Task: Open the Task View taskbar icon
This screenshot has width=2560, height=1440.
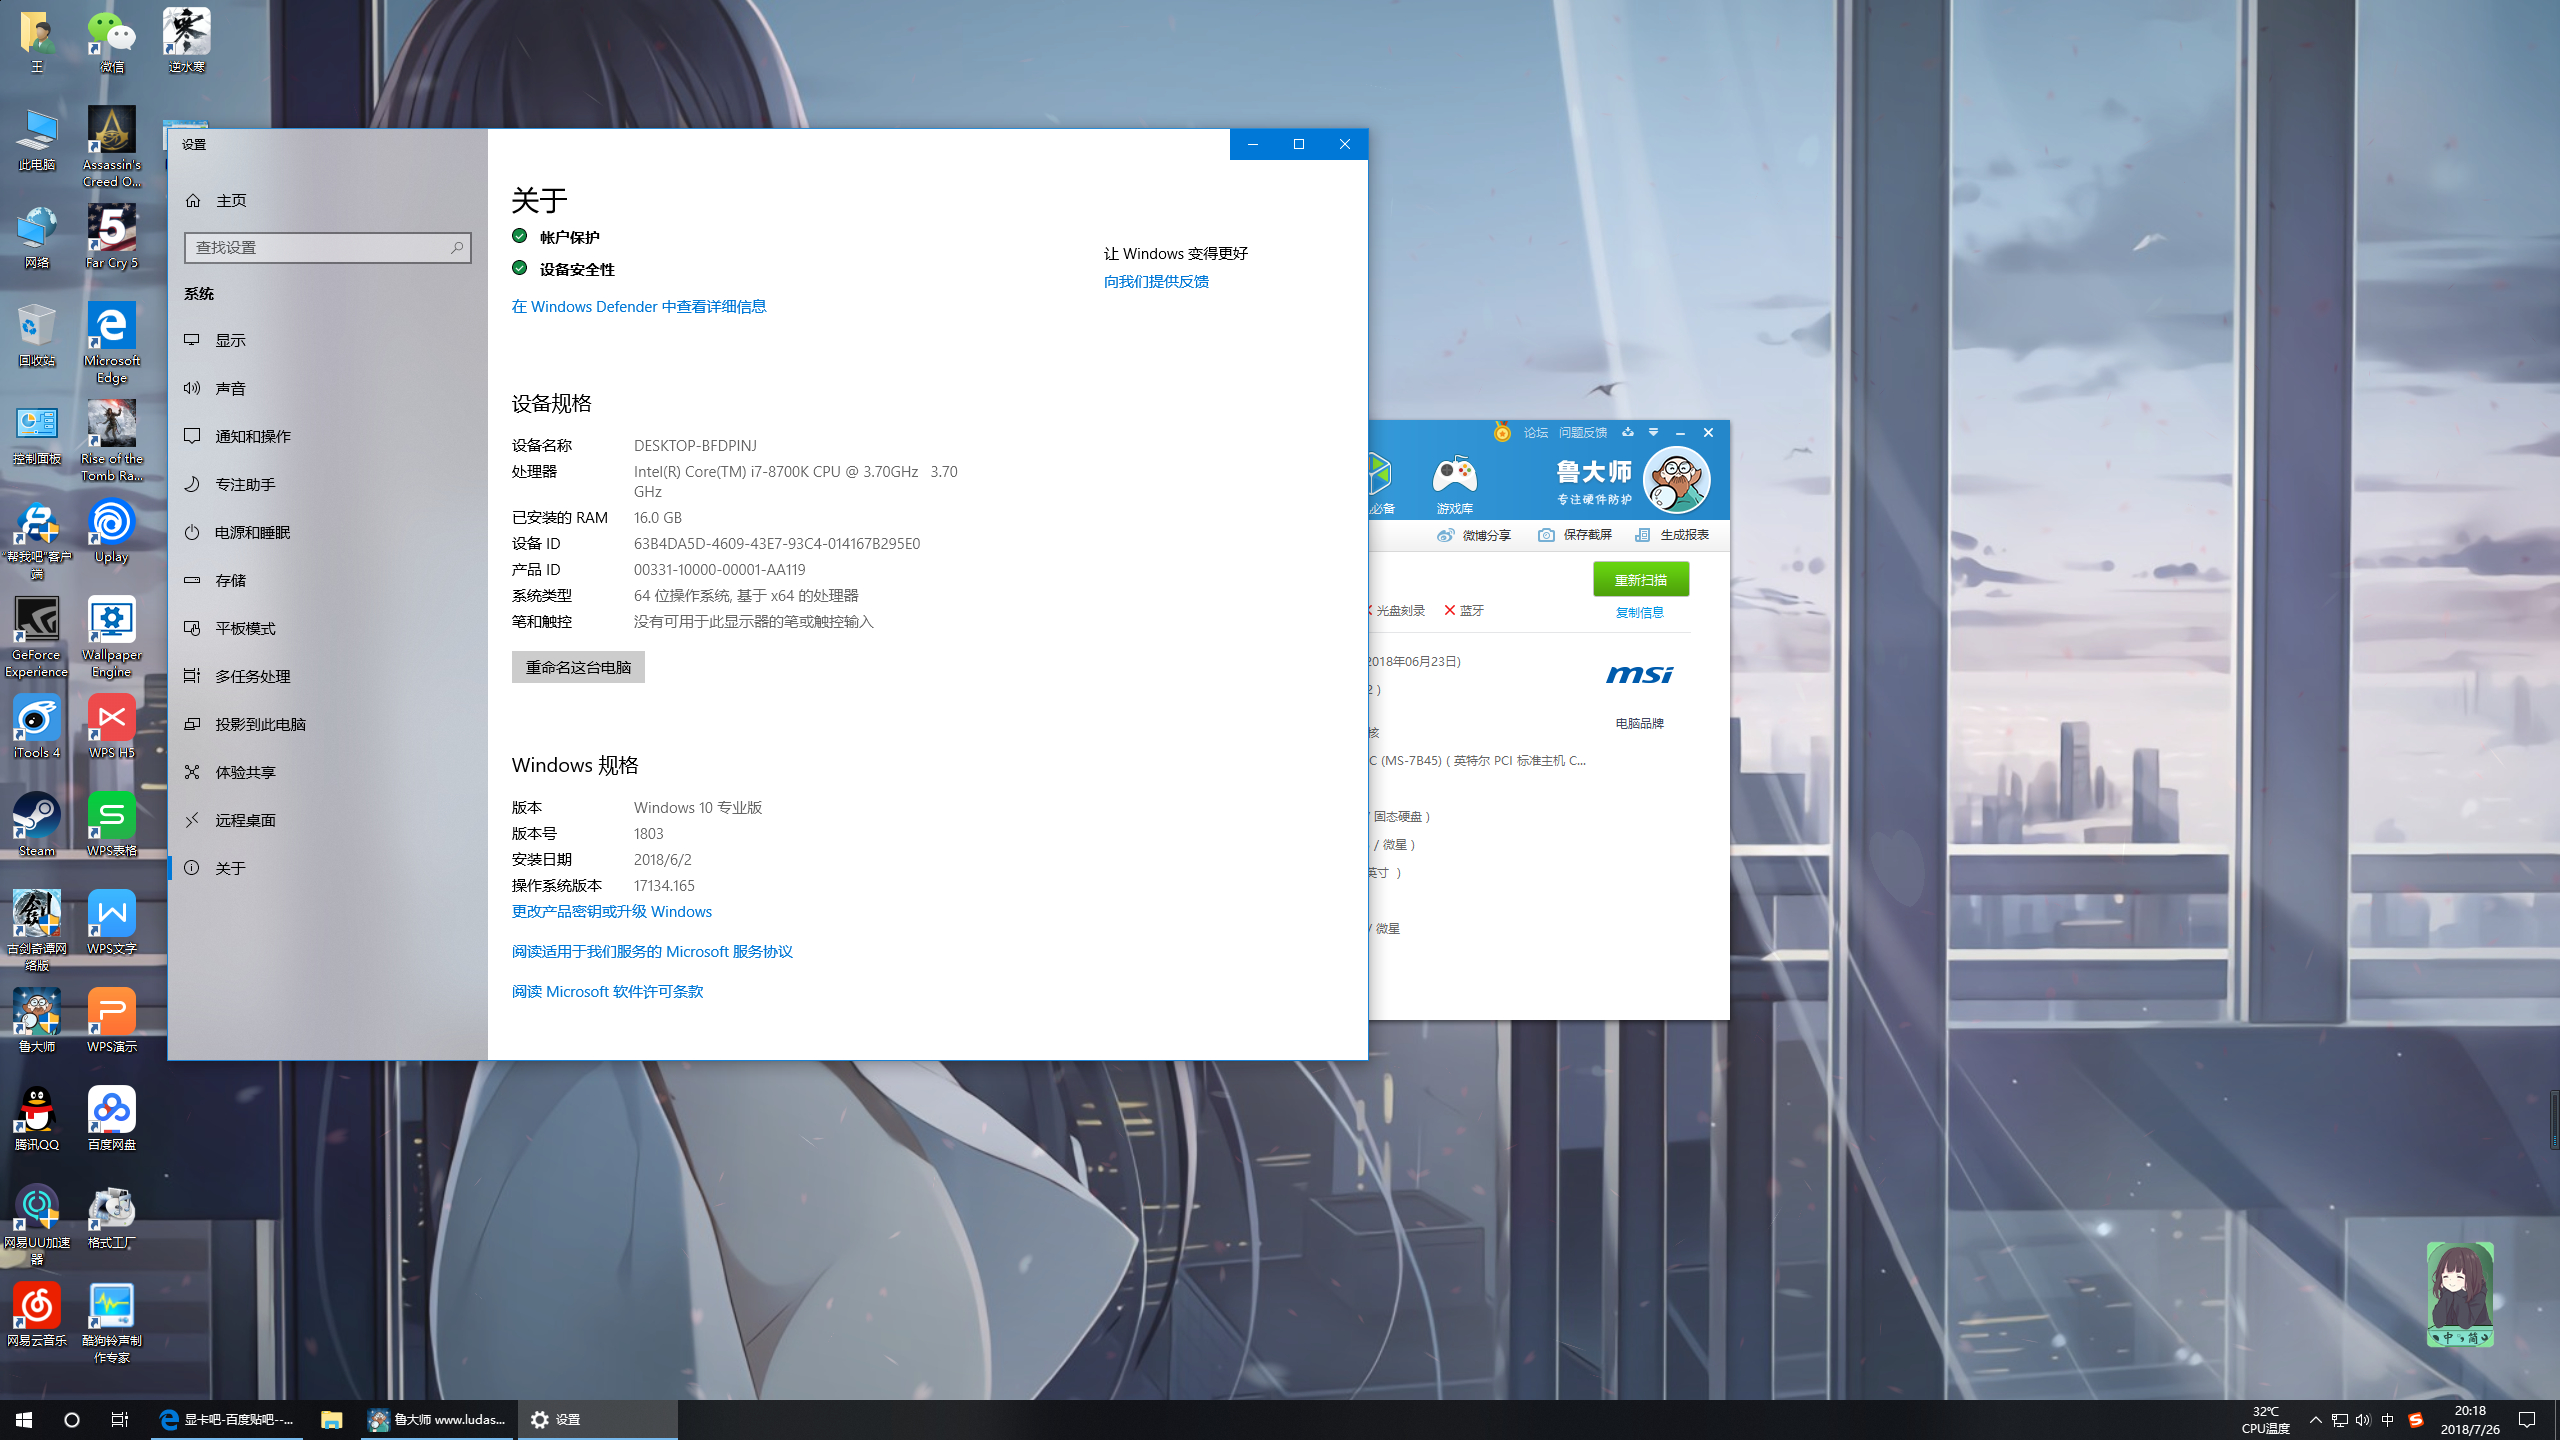Action: click(119, 1420)
